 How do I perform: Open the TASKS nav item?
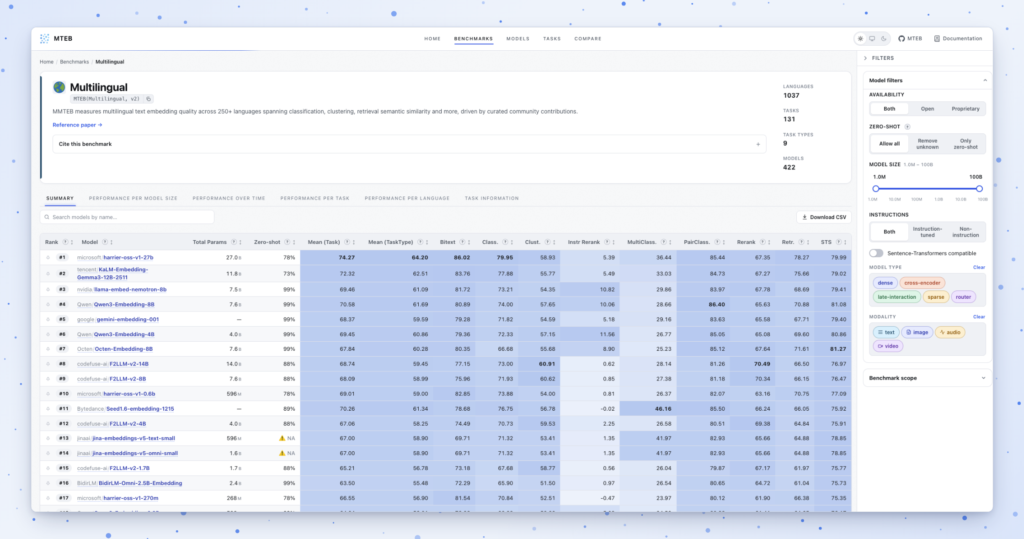click(552, 39)
